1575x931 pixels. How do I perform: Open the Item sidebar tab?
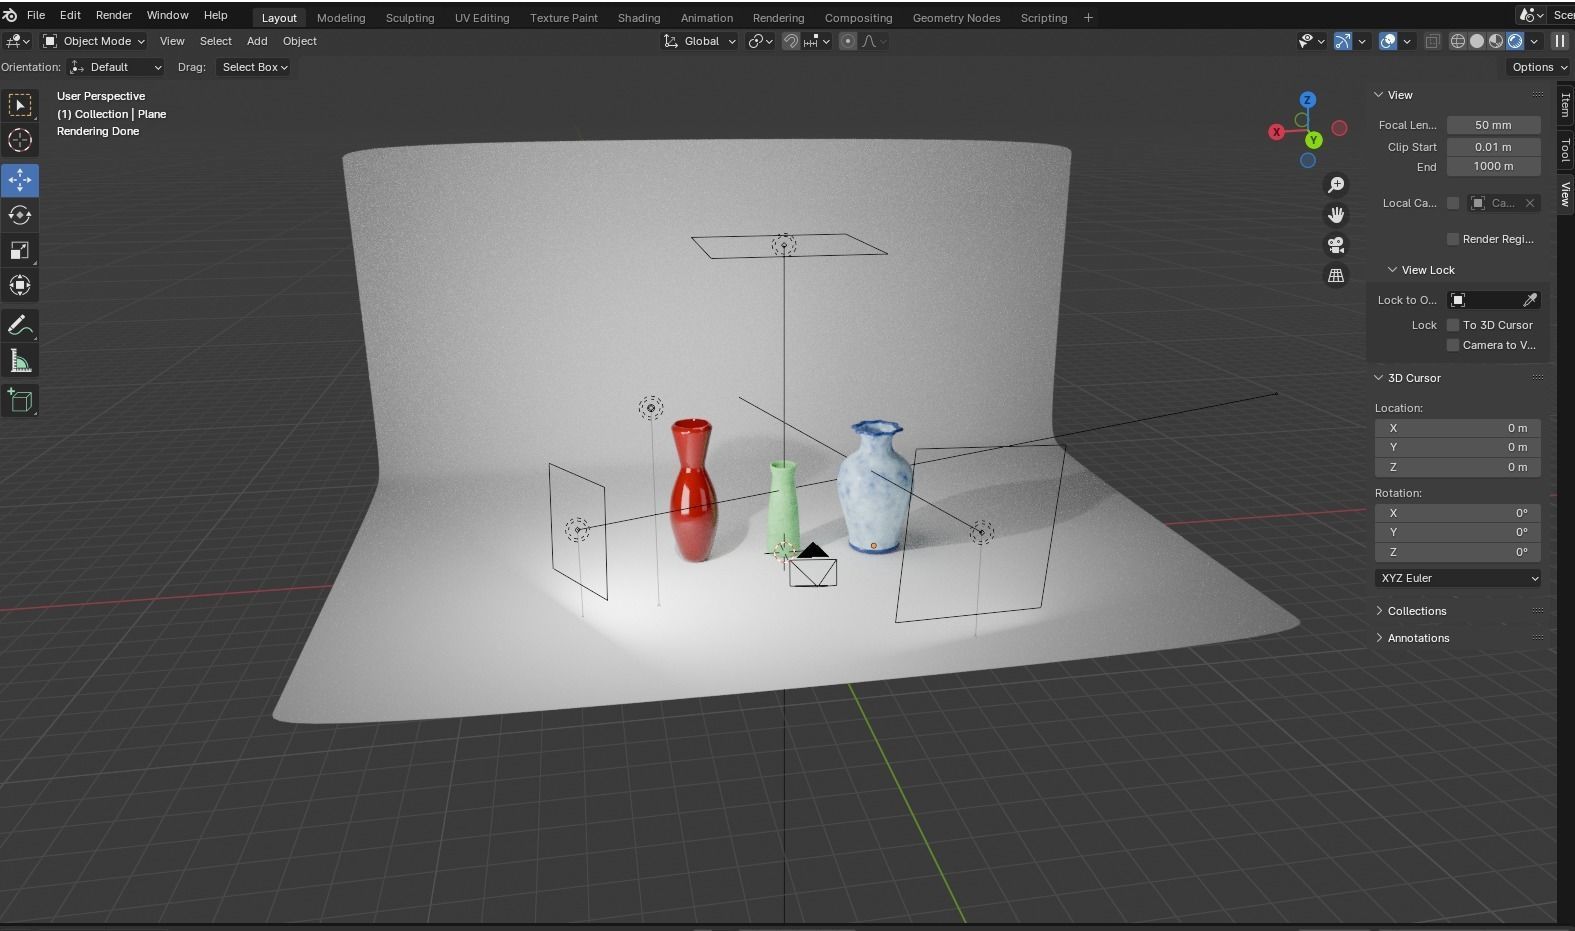pyautogui.click(x=1566, y=105)
